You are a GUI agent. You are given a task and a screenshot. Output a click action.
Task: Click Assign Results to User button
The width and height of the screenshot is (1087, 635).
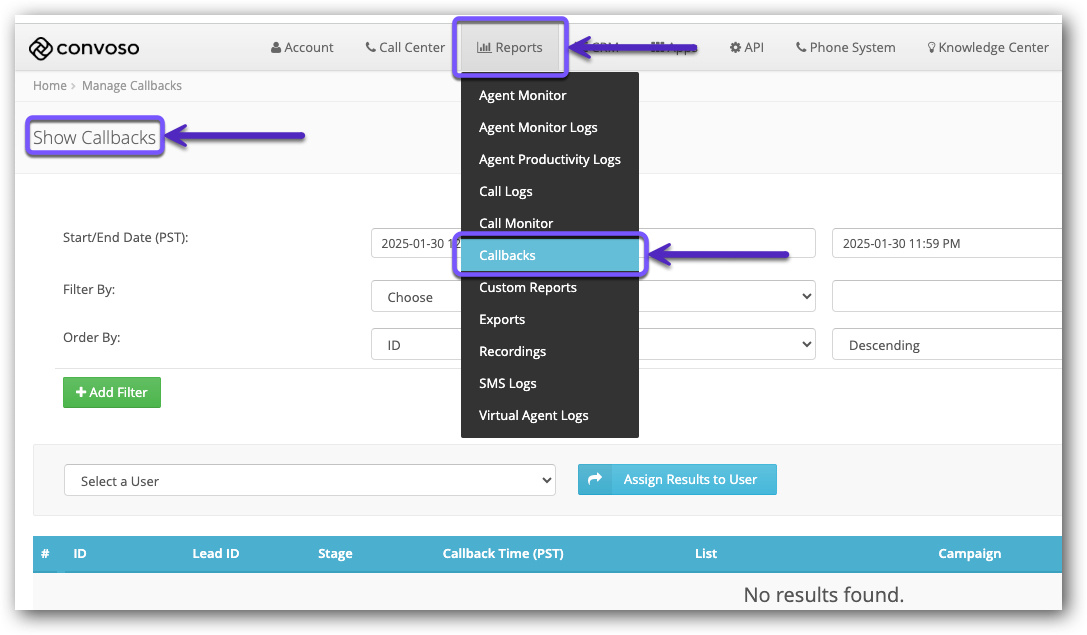[677, 480]
